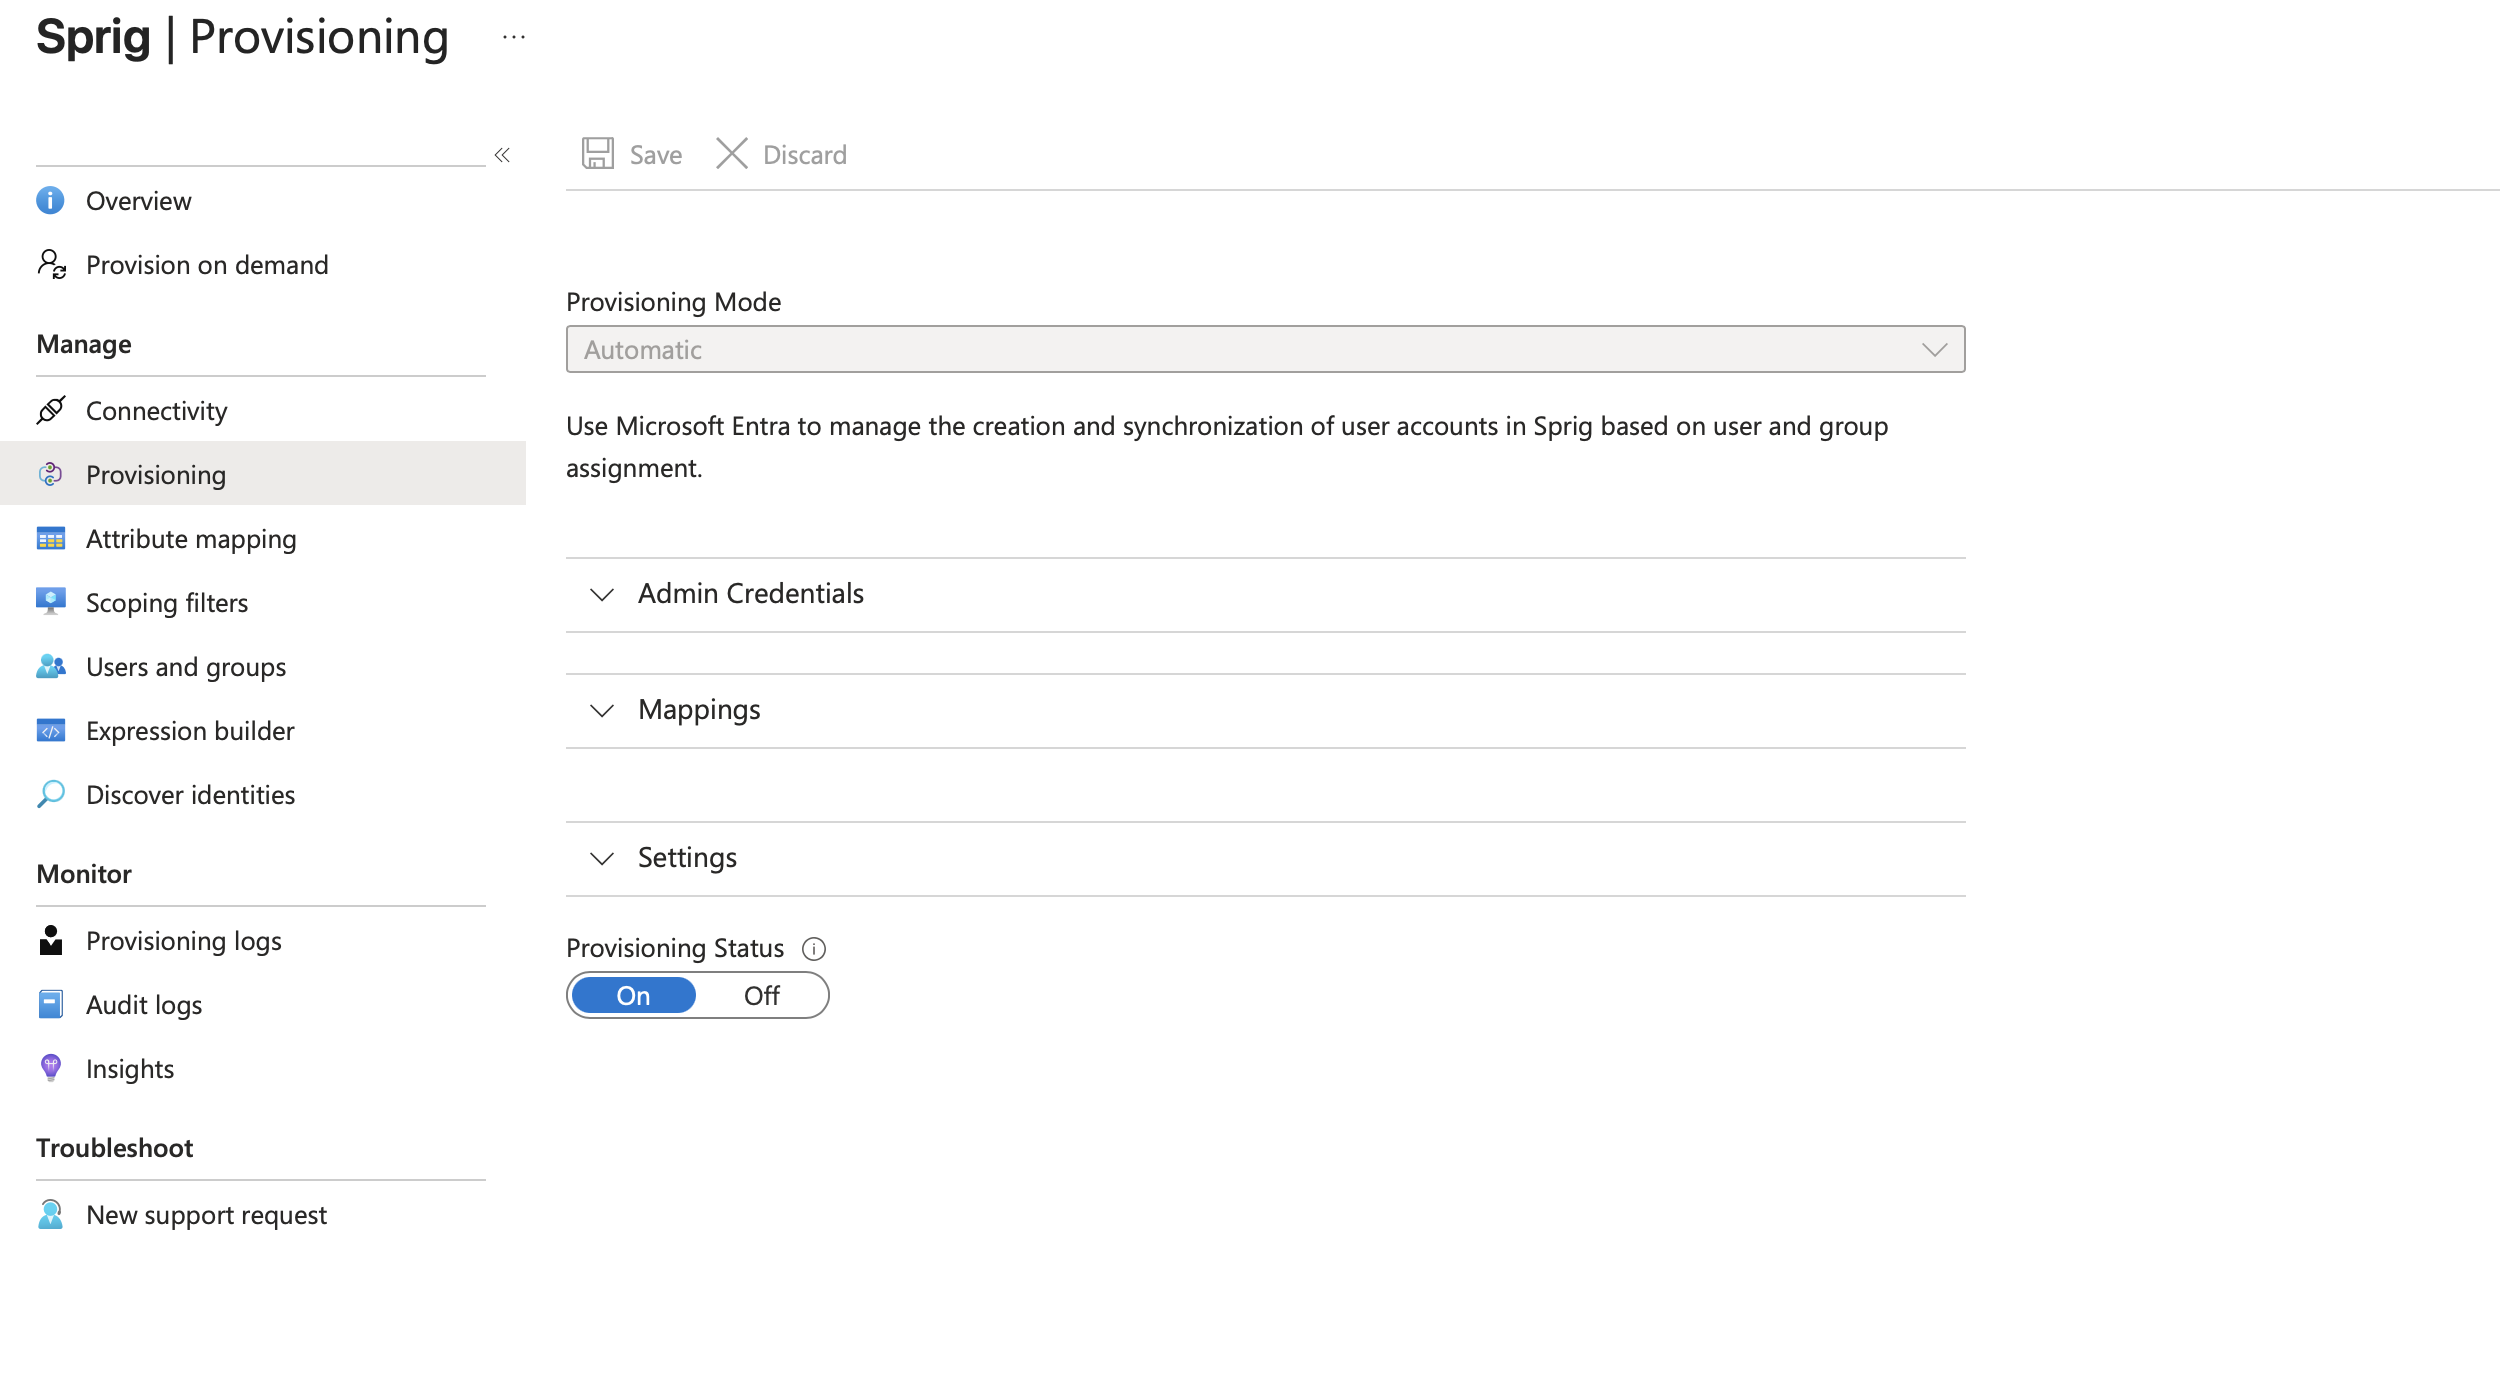
Task: Click the Save button label
Action: 656,155
